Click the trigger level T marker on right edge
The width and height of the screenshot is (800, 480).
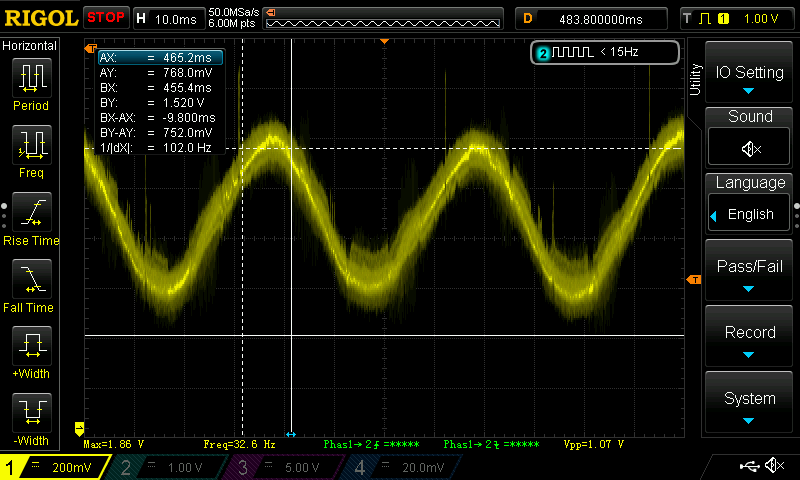click(694, 280)
